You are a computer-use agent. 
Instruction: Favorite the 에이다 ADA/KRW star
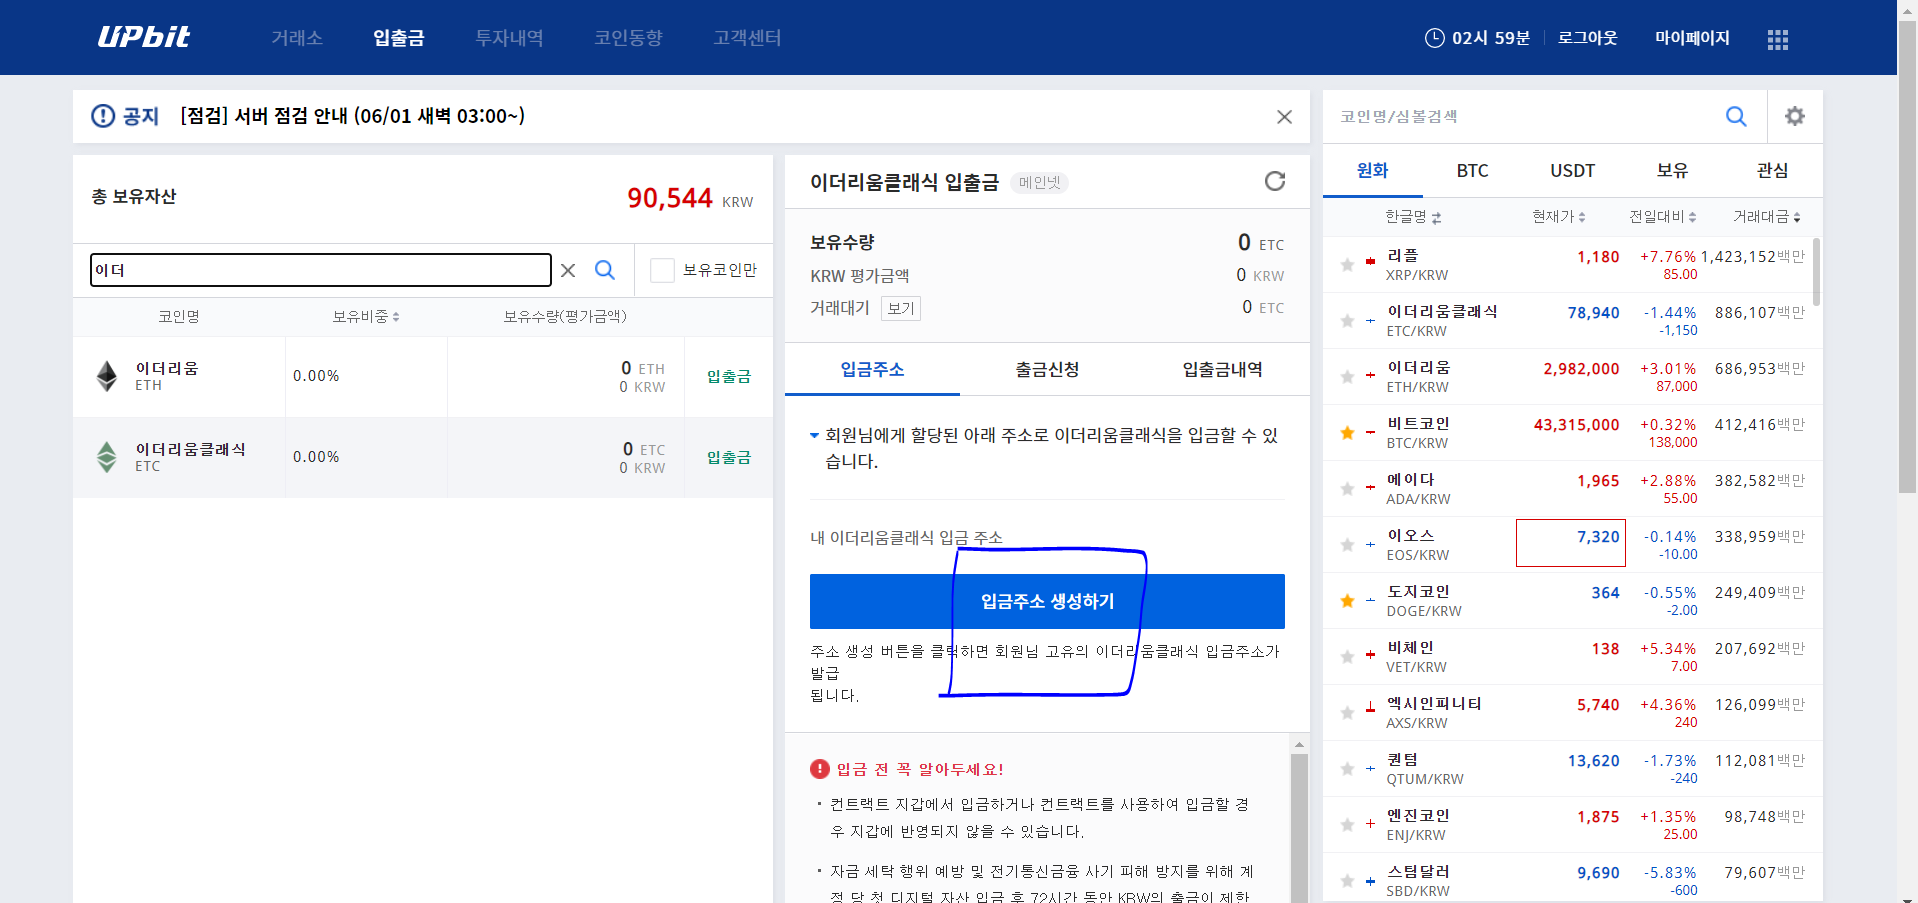coord(1347,489)
